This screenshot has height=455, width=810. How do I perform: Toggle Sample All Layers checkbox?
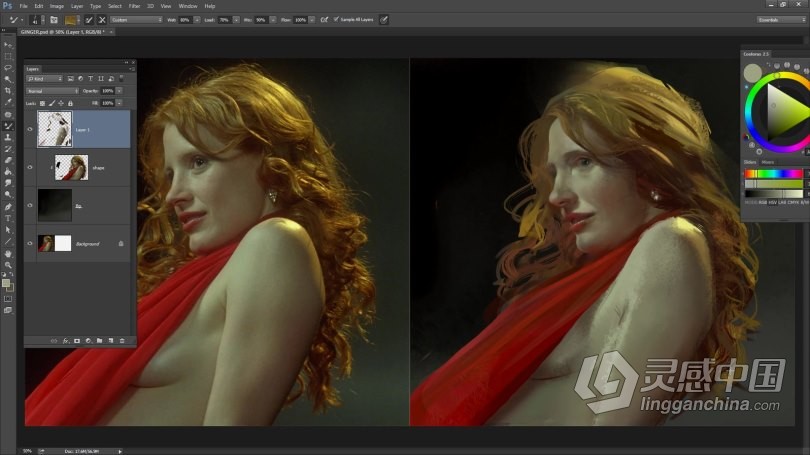(336, 20)
